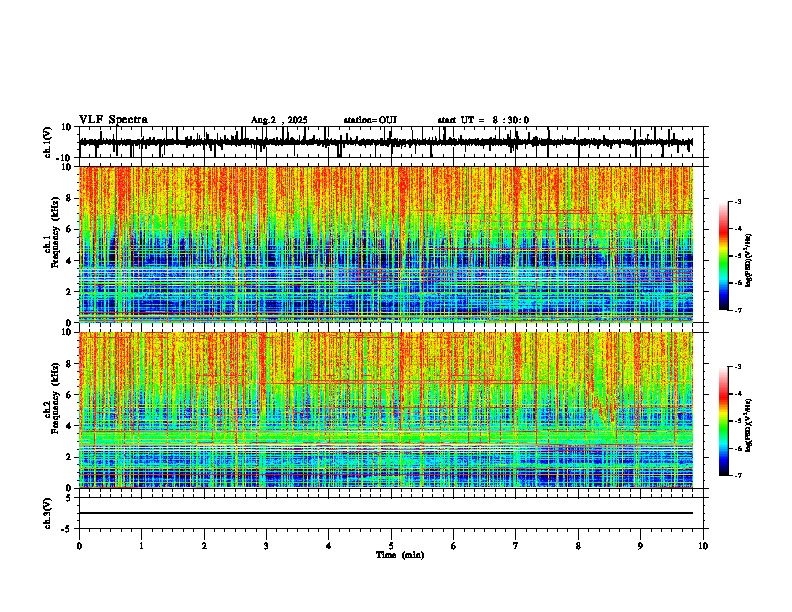This screenshot has height=612, width=792.
Task: Click time axis tick label "3"
Action: click(266, 546)
